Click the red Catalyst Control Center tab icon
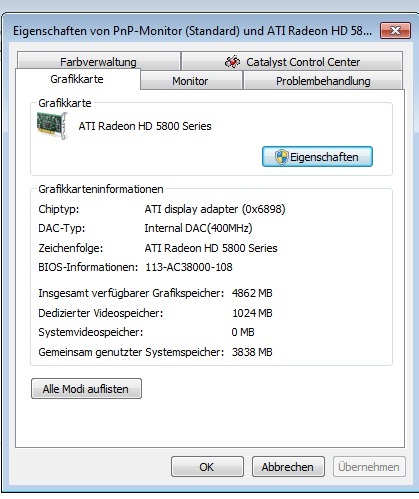 click(232, 62)
